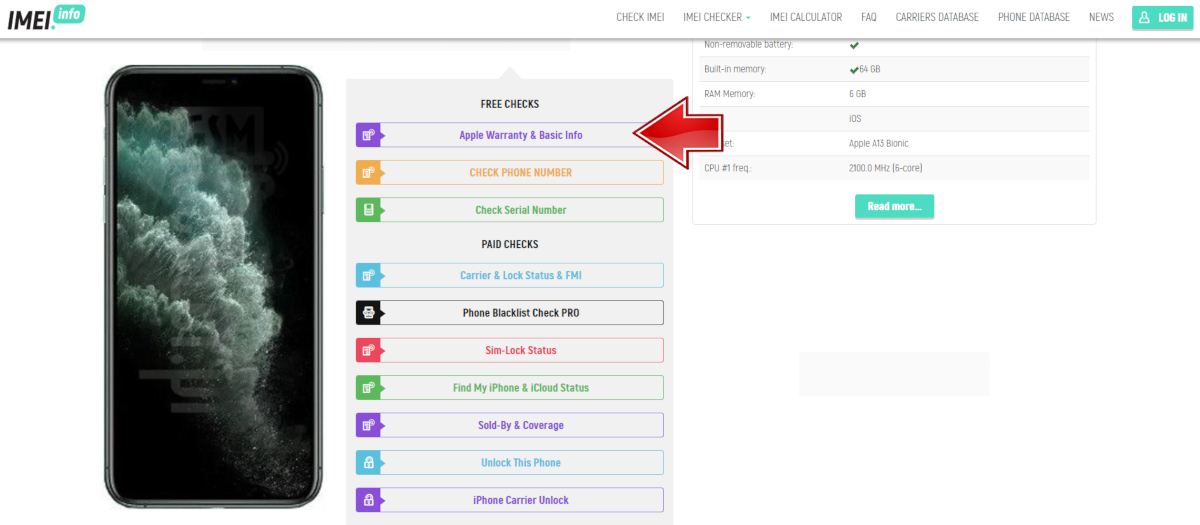Click the 6 GB RAM value
The height and width of the screenshot is (525, 1200).
click(857, 94)
